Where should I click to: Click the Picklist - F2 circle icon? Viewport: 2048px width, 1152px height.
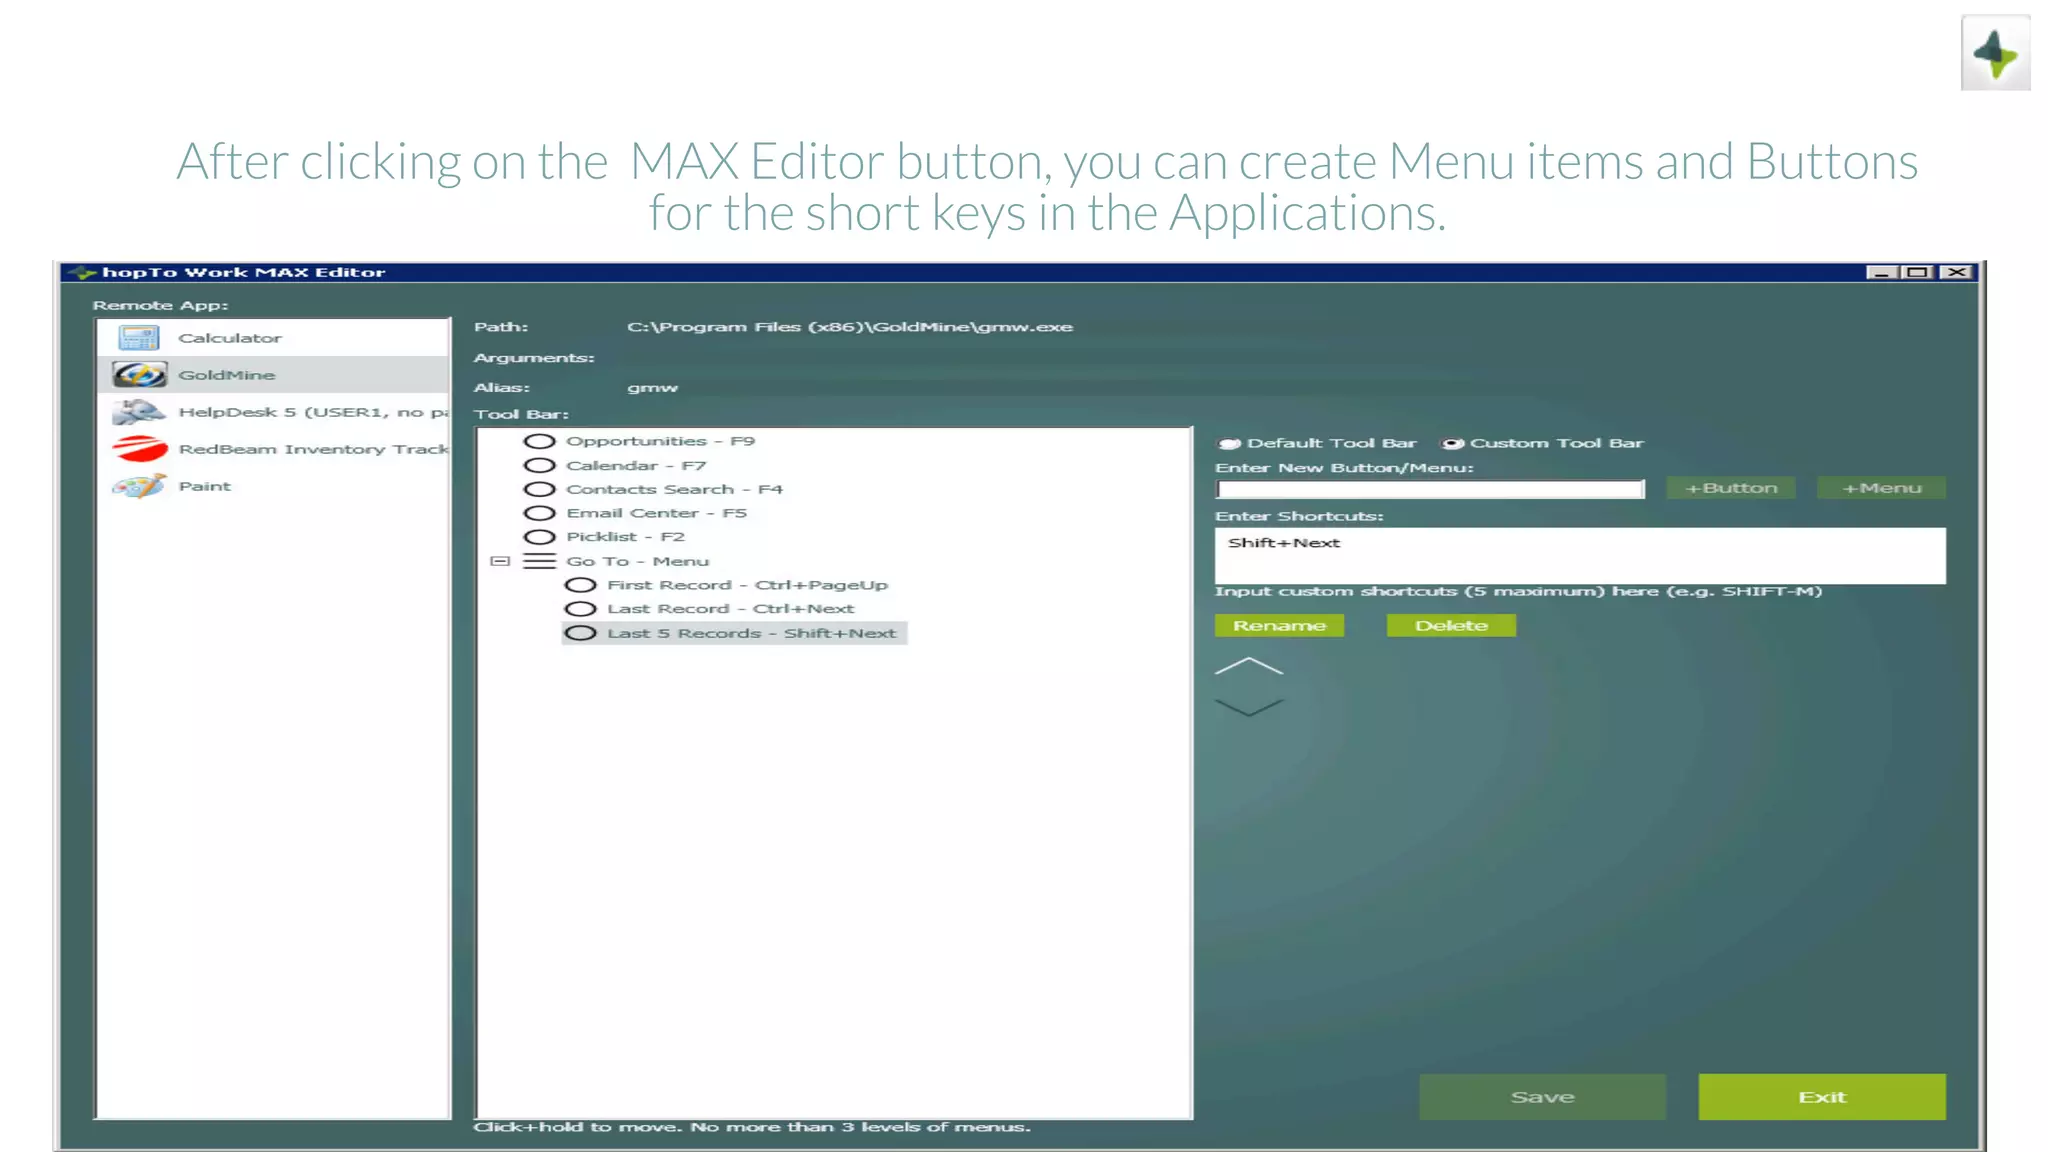click(539, 537)
